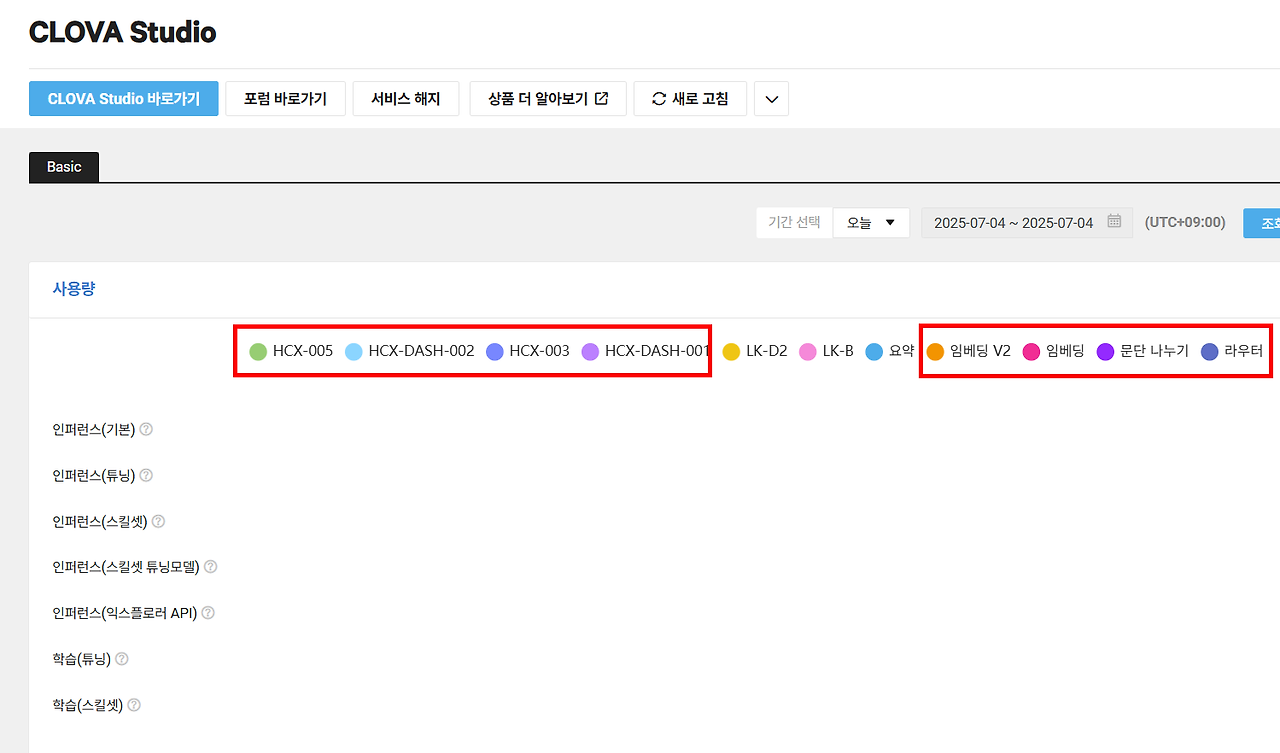Click the 라우터 legend label
The image size is (1280, 753).
(x=1243, y=351)
